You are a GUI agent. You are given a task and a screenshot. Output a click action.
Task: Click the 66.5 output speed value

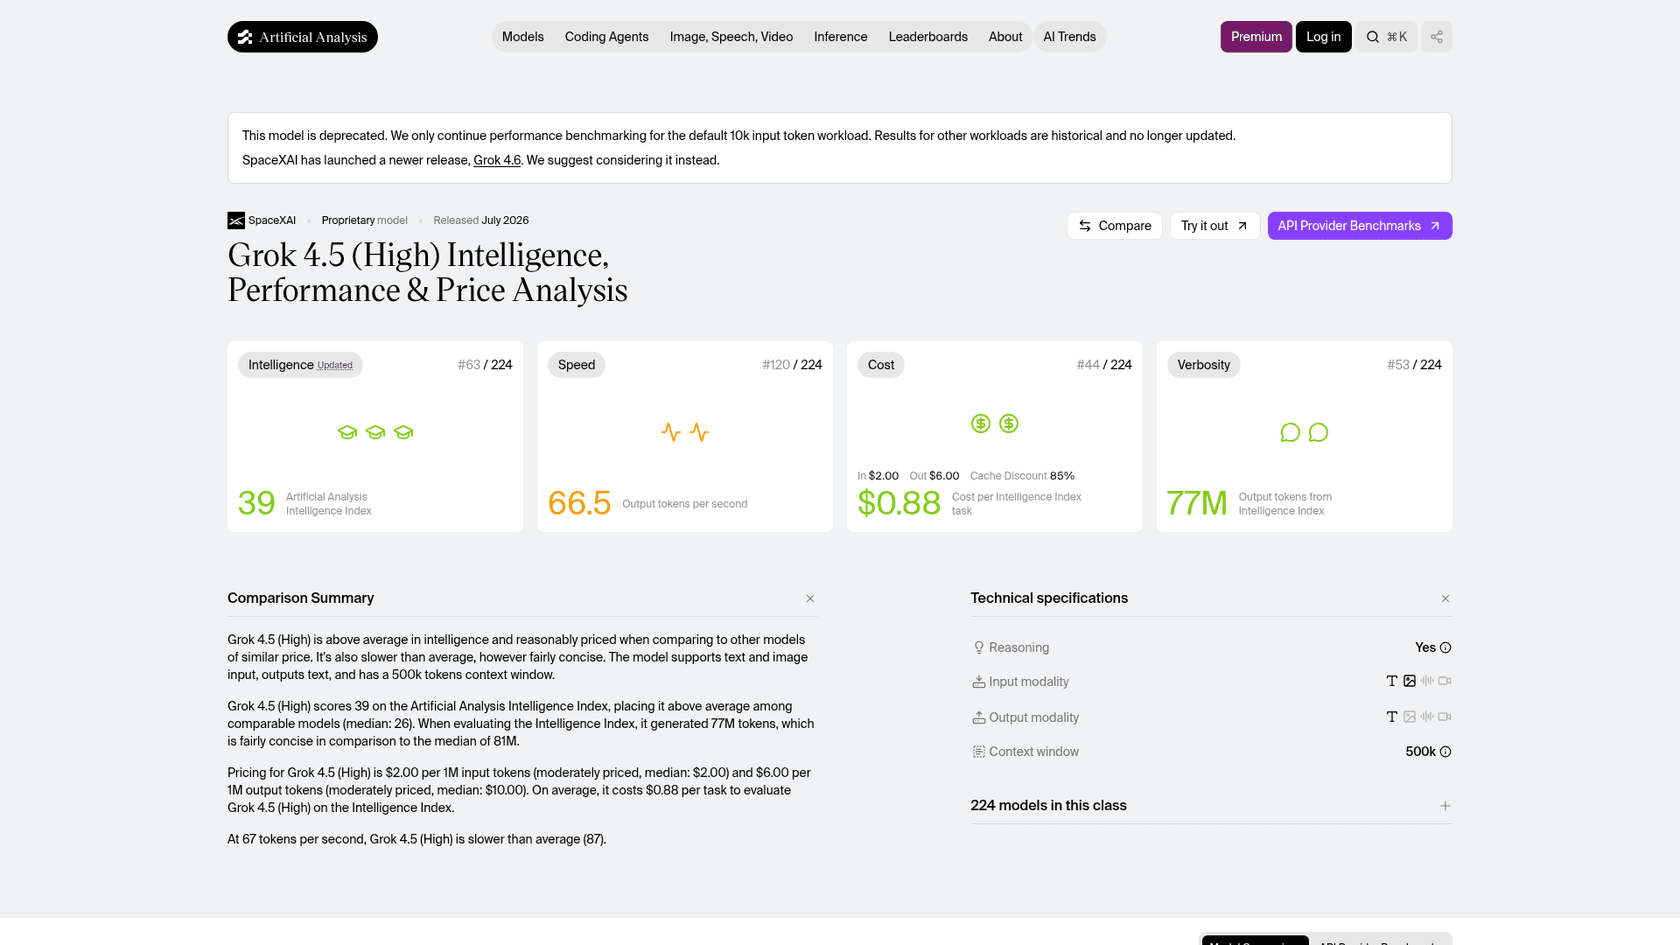click(579, 503)
